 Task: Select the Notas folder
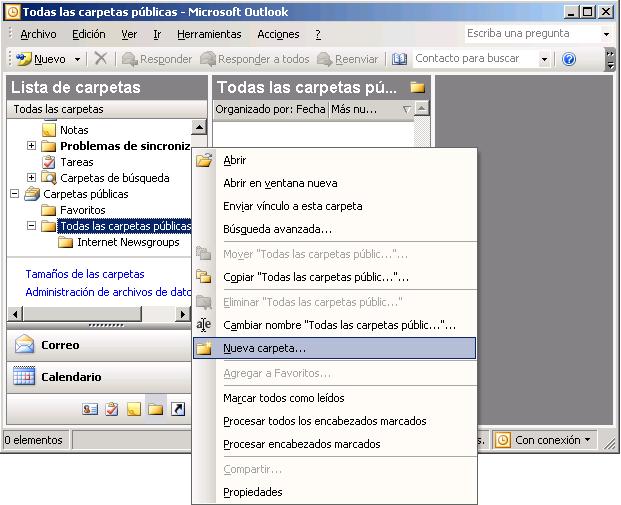point(74,130)
